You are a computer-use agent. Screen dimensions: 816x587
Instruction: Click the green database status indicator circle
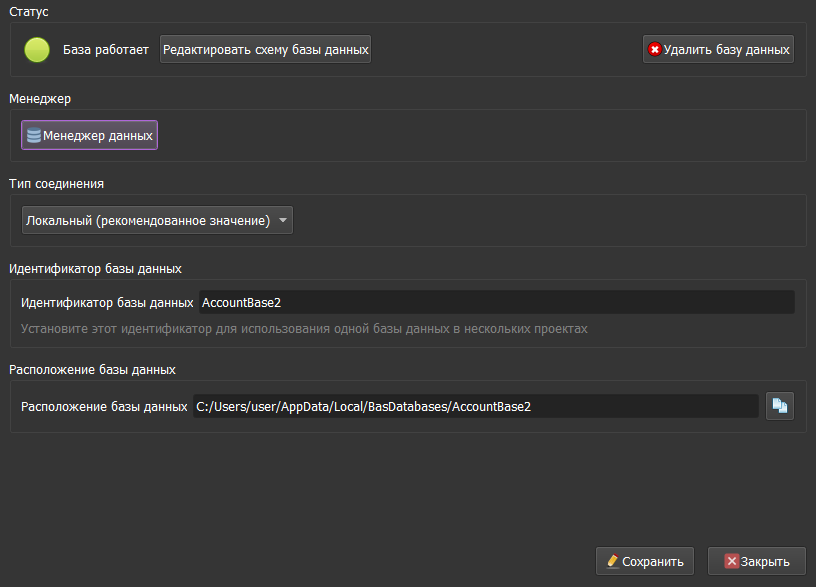click(37, 48)
